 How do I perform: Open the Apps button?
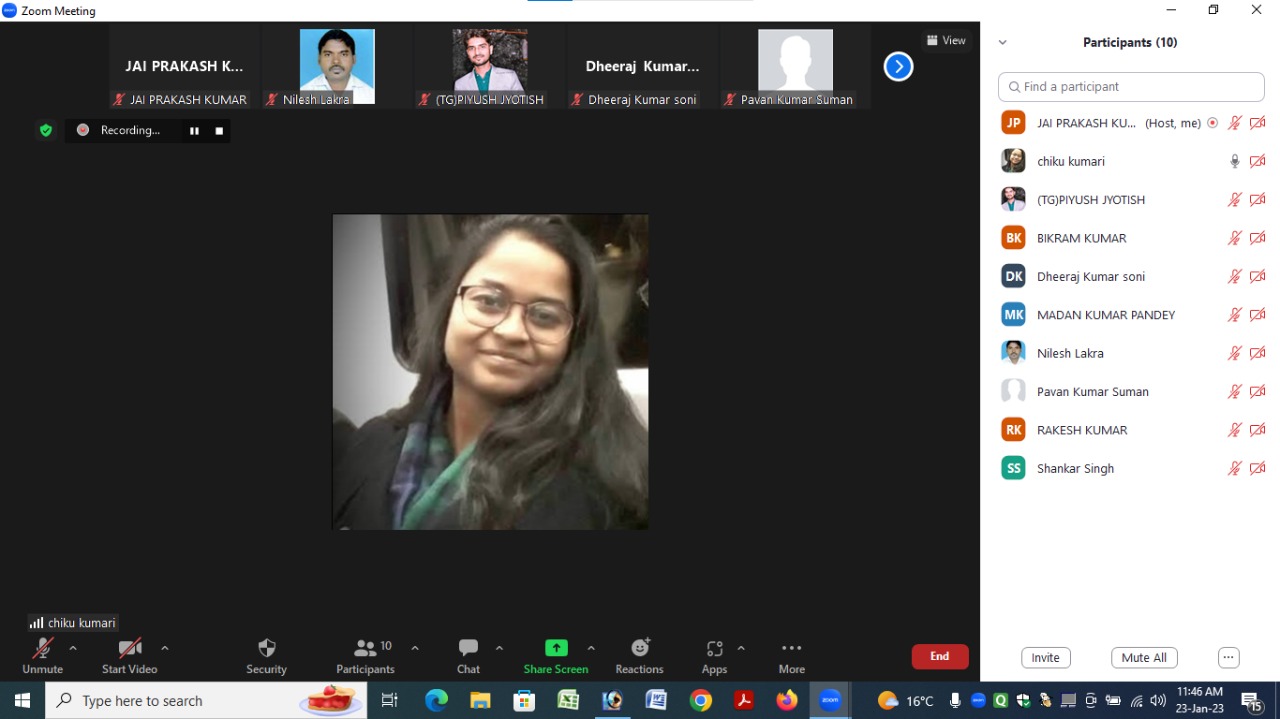[x=714, y=656]
